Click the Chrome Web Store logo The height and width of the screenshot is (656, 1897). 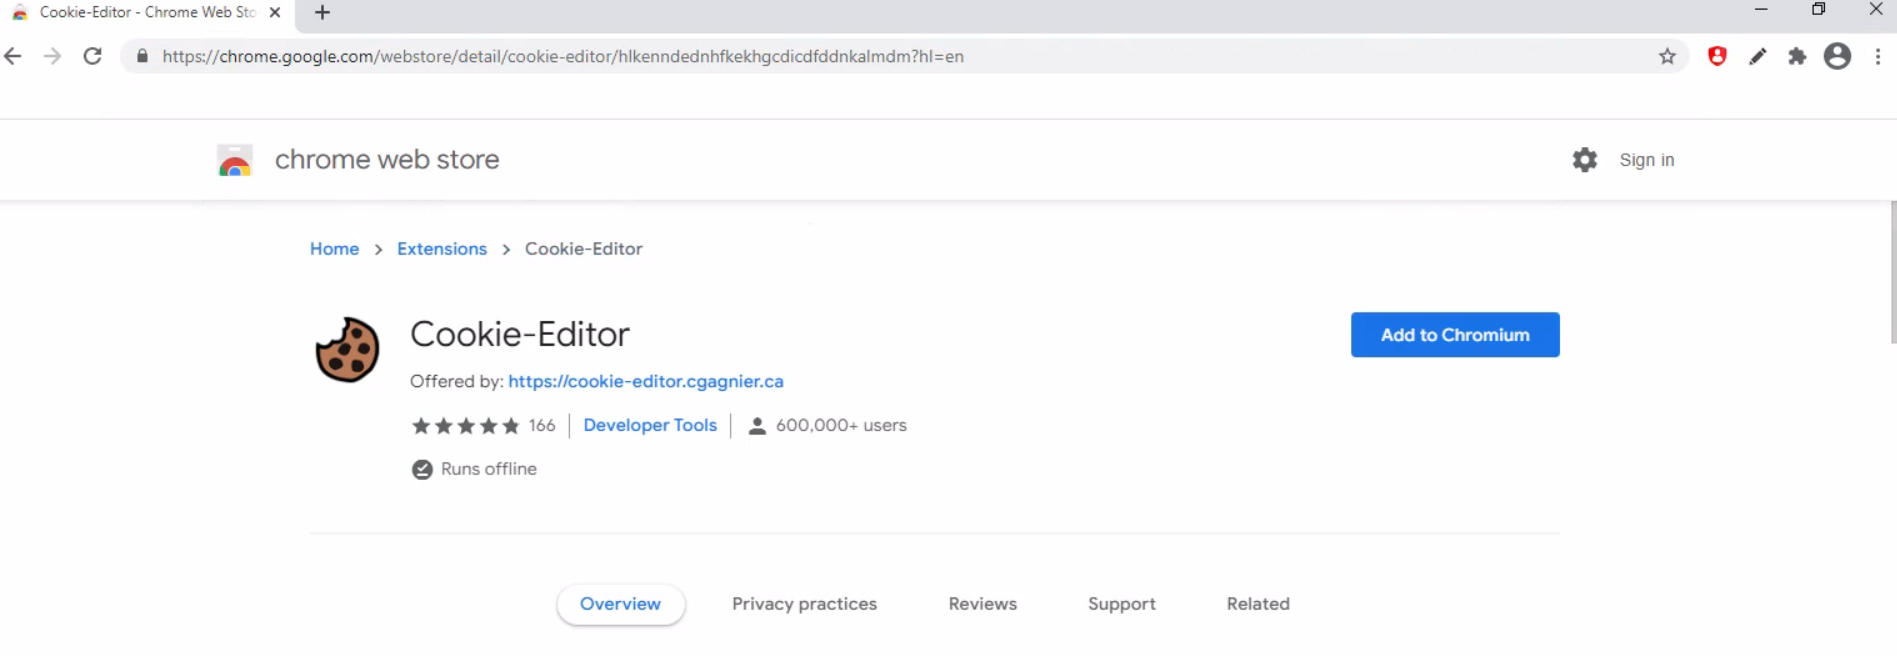point(235,160)
